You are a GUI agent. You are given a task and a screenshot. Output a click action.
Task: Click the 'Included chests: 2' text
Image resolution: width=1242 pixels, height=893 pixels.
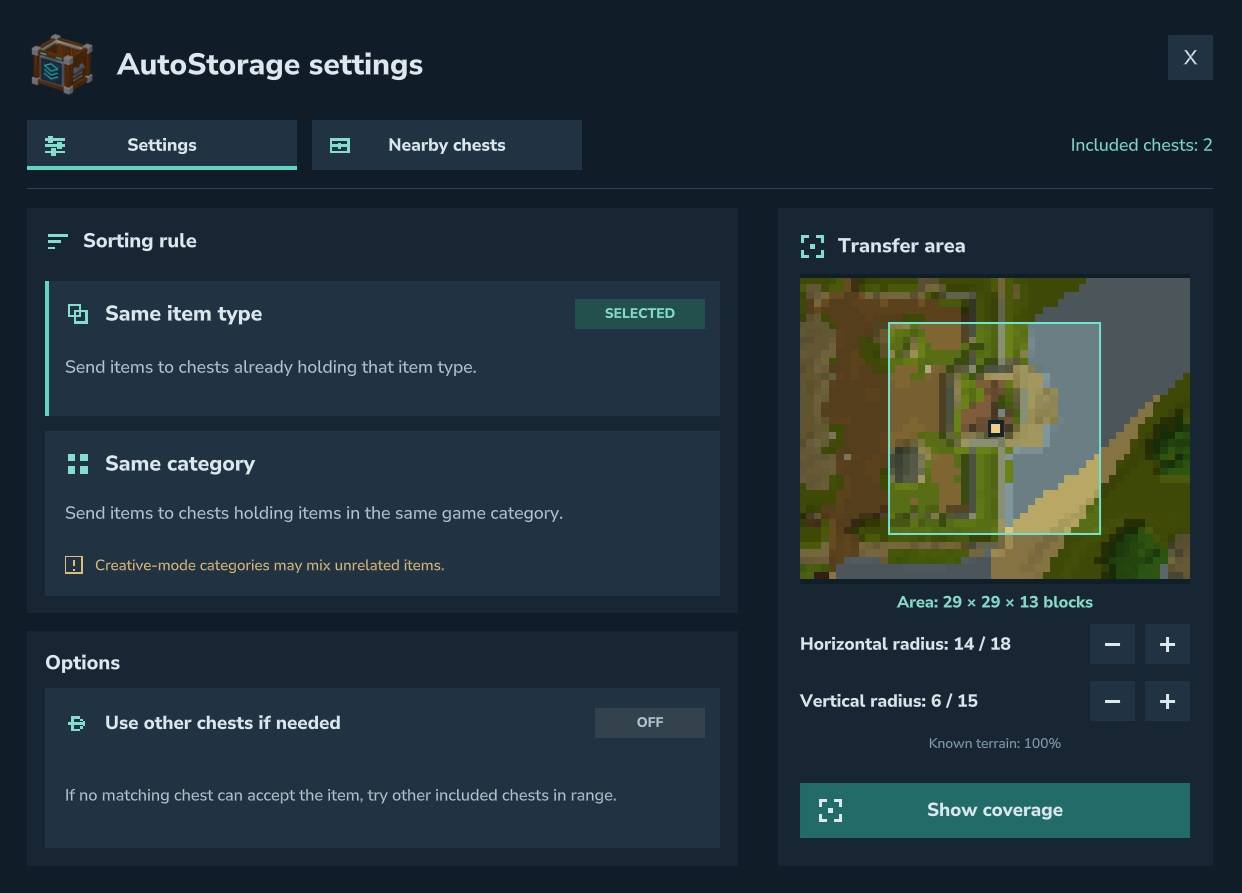1142,145
